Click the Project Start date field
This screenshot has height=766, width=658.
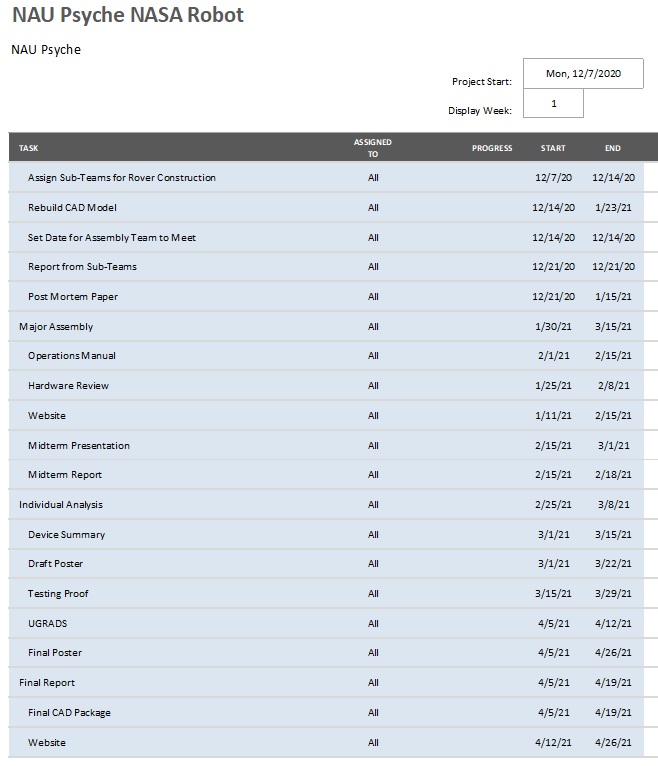click(583, 73)
